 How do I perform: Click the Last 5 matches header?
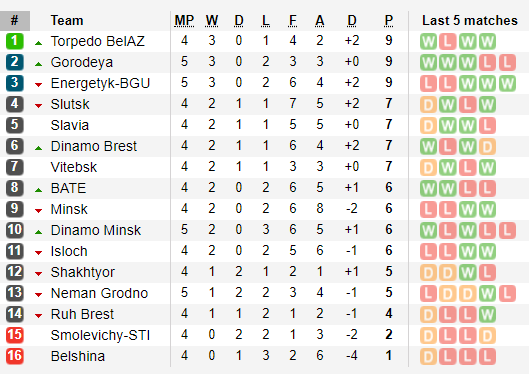click(x=470, y=21)
